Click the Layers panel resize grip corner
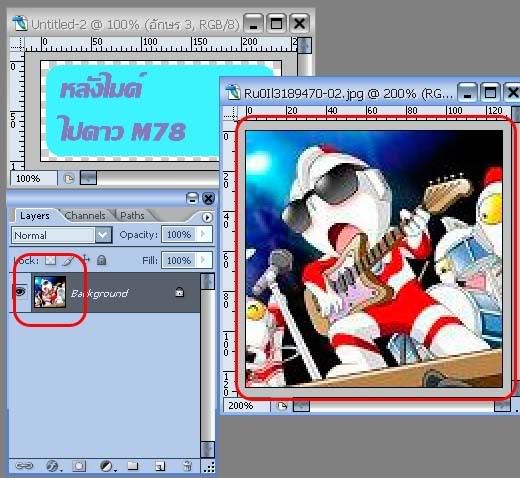 coord(209,467)
